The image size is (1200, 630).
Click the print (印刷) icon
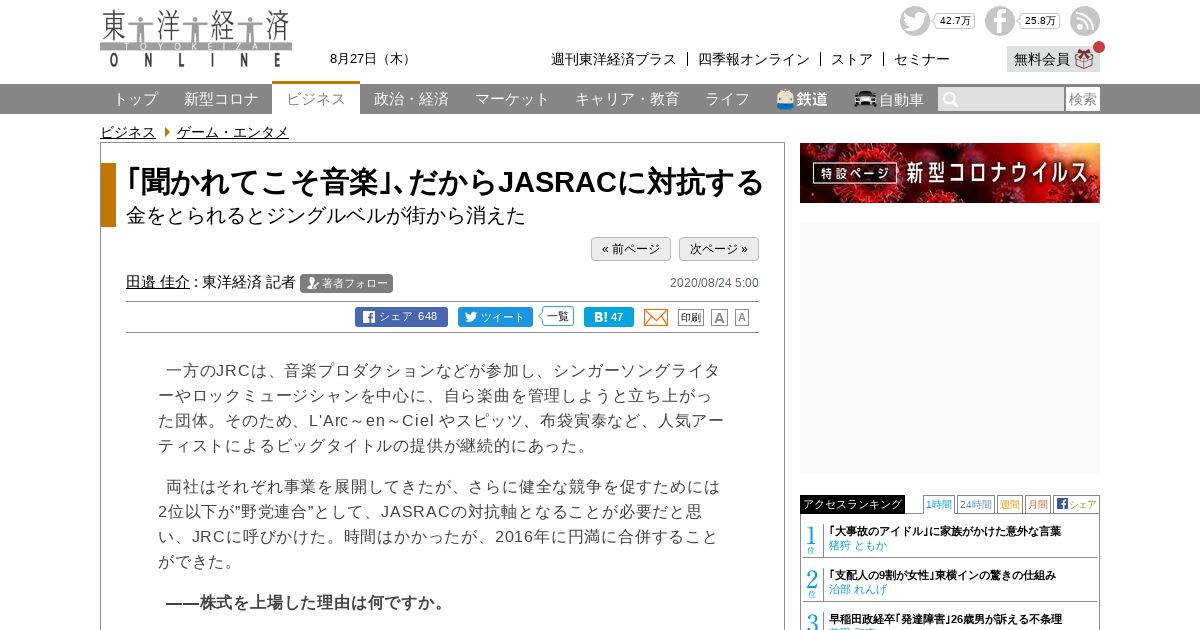tap(691, 317)
